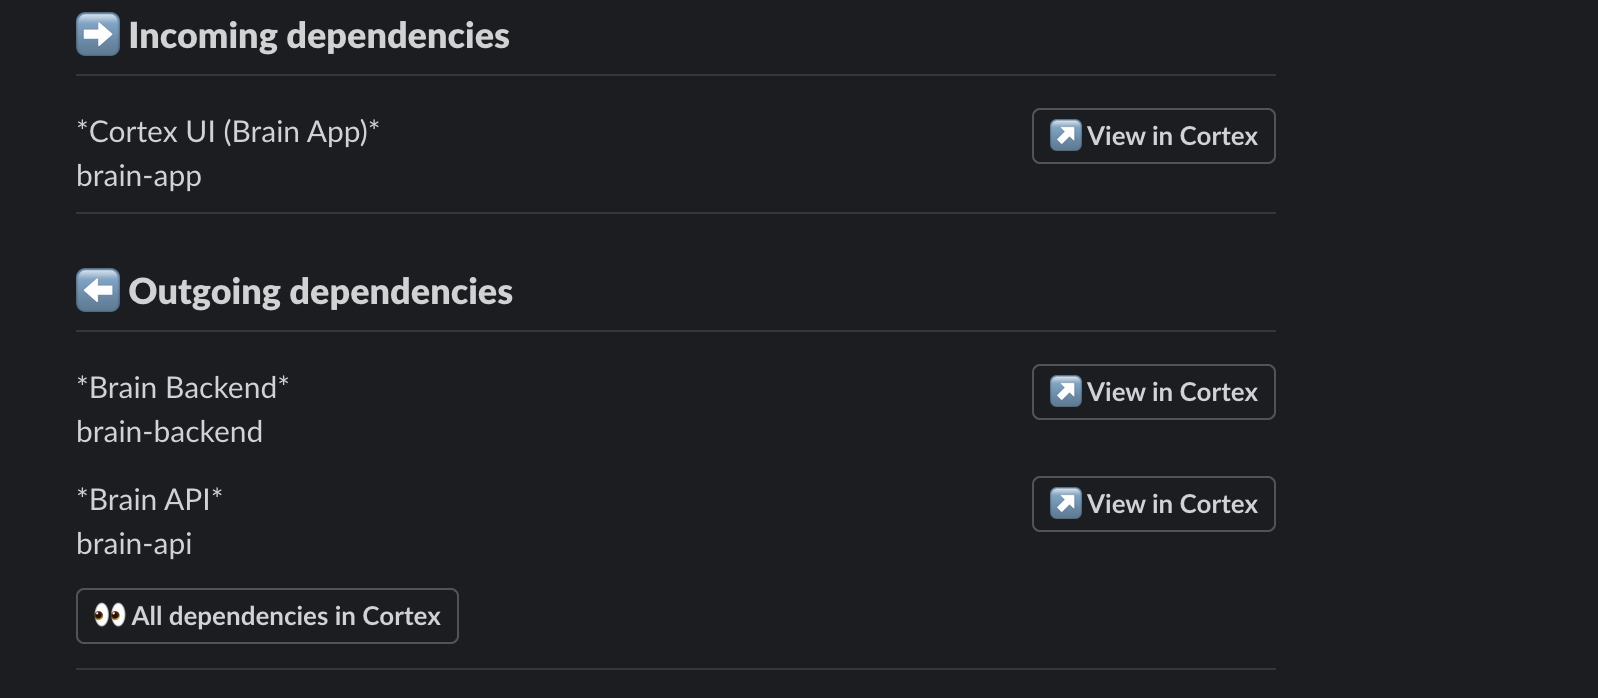The width and height of the screenshot is (1598, 698).
Task: Click the right-arrow emoji beside Incoming dependencies
Action: [98, 35]
